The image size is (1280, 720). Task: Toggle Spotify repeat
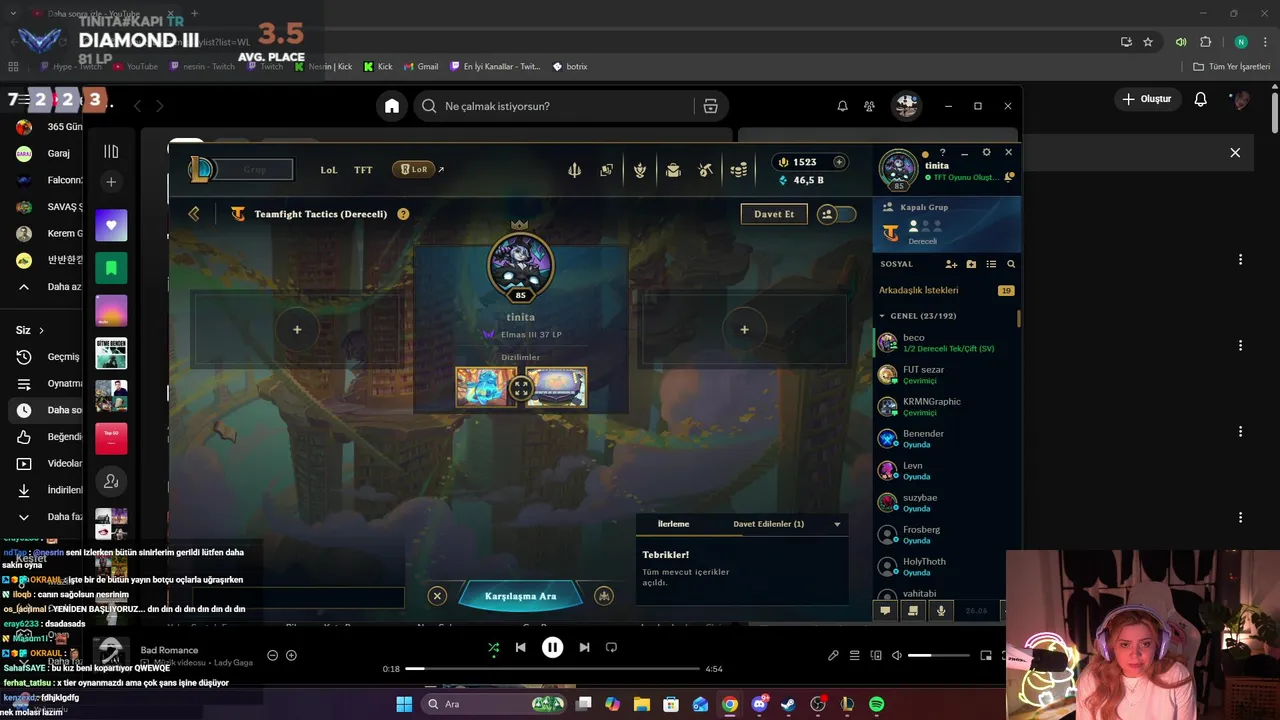coord(611,647)
